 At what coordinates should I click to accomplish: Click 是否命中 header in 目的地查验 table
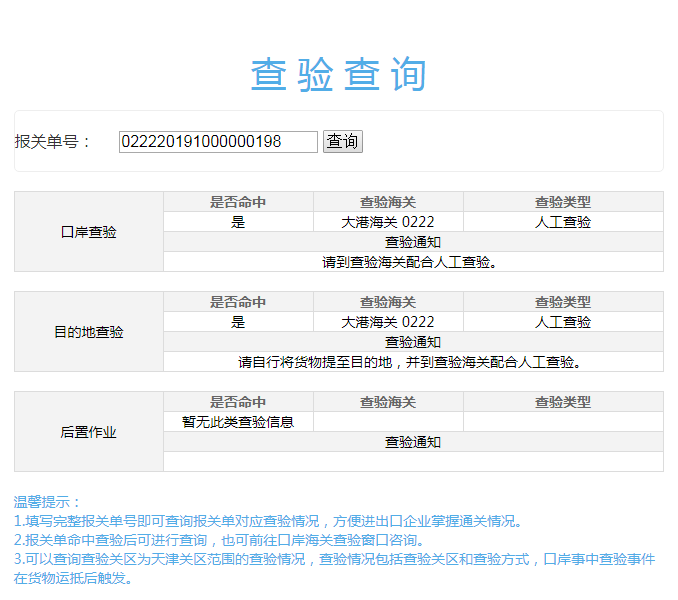(x=238, y=302)
